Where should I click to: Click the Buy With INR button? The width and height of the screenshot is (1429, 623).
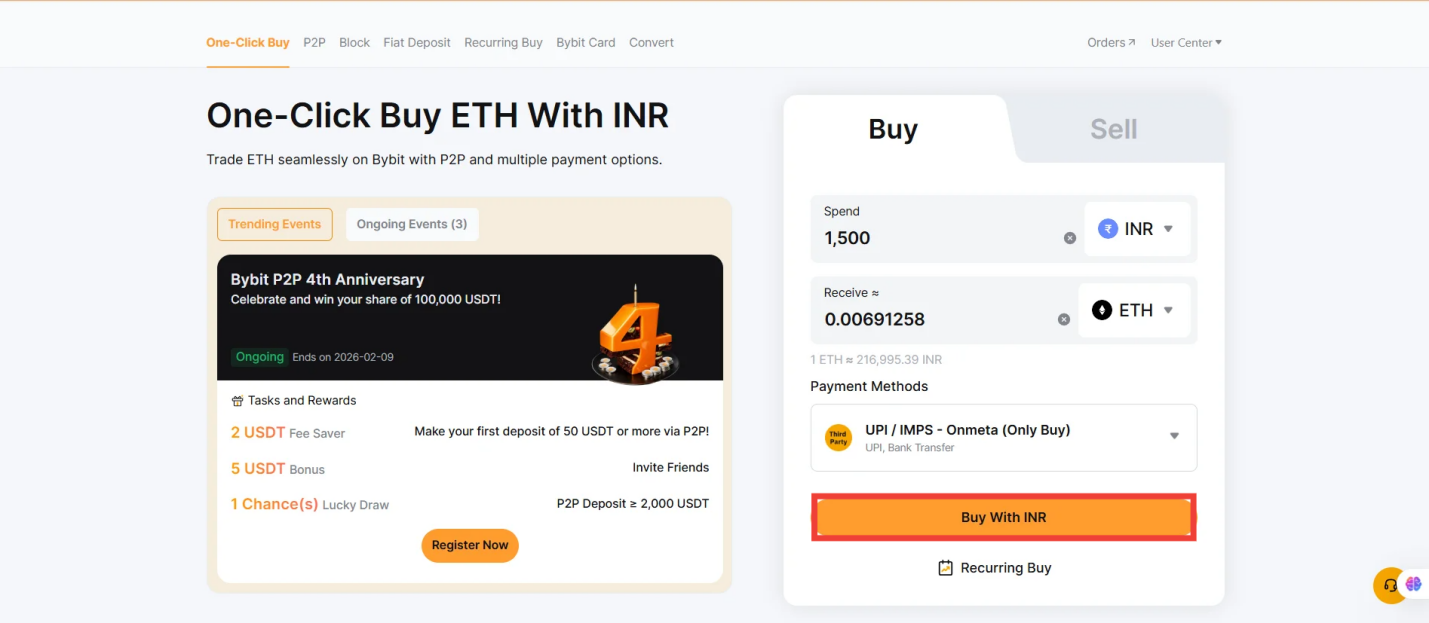(x=1003, y=517)
